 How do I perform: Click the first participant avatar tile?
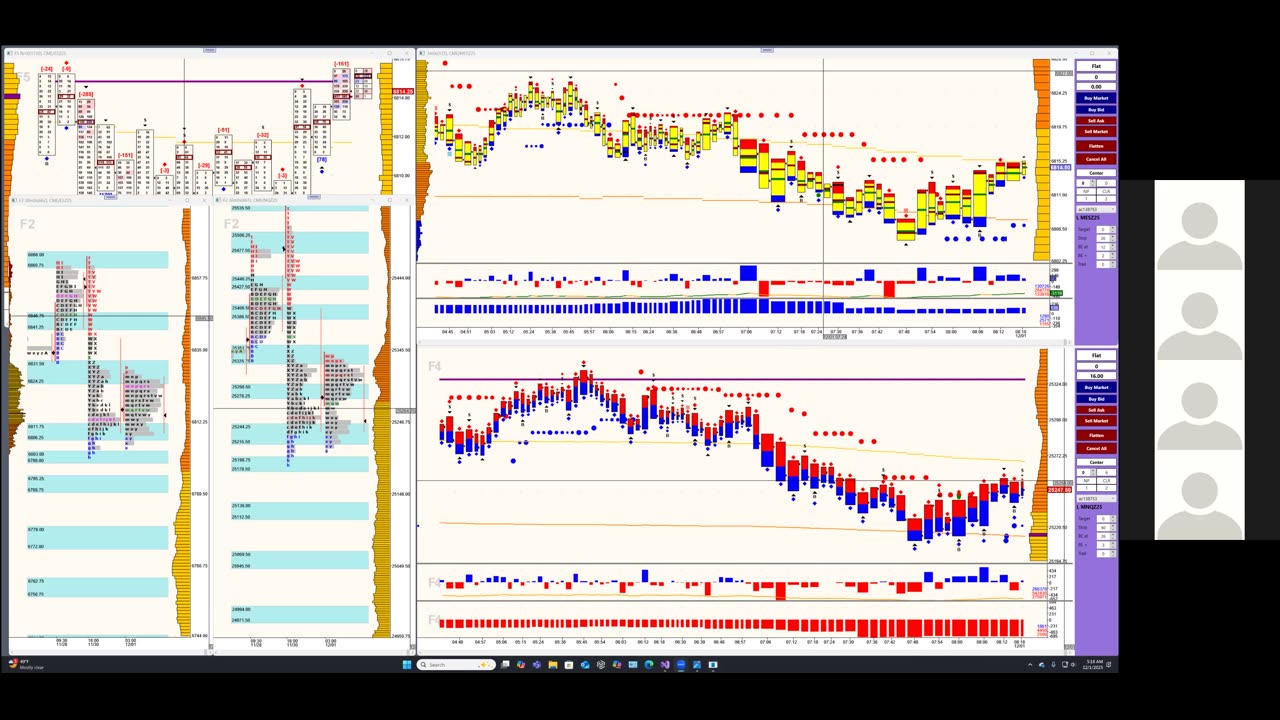pyautogui.click(x=1199, y=225)
